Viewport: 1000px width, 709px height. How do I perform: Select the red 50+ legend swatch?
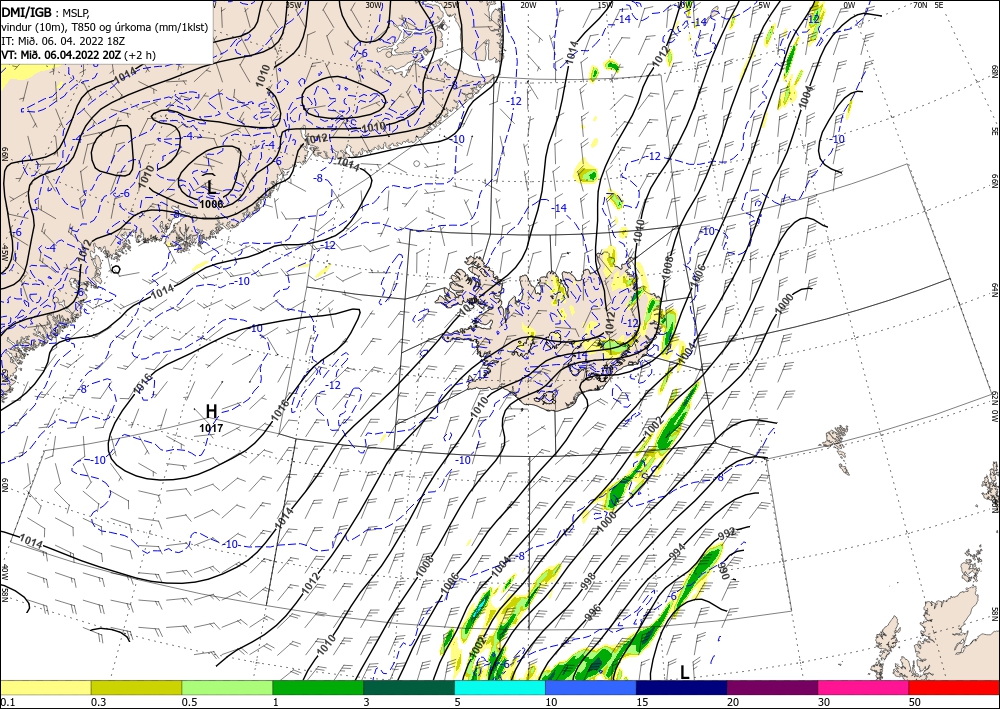pos(954,687)
